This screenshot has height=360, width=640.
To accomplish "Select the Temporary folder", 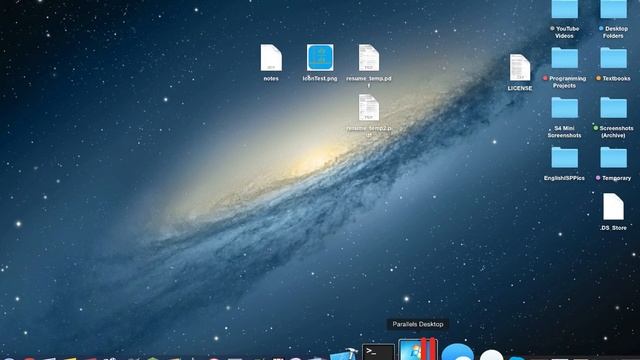I will click(x=613, y=158).
